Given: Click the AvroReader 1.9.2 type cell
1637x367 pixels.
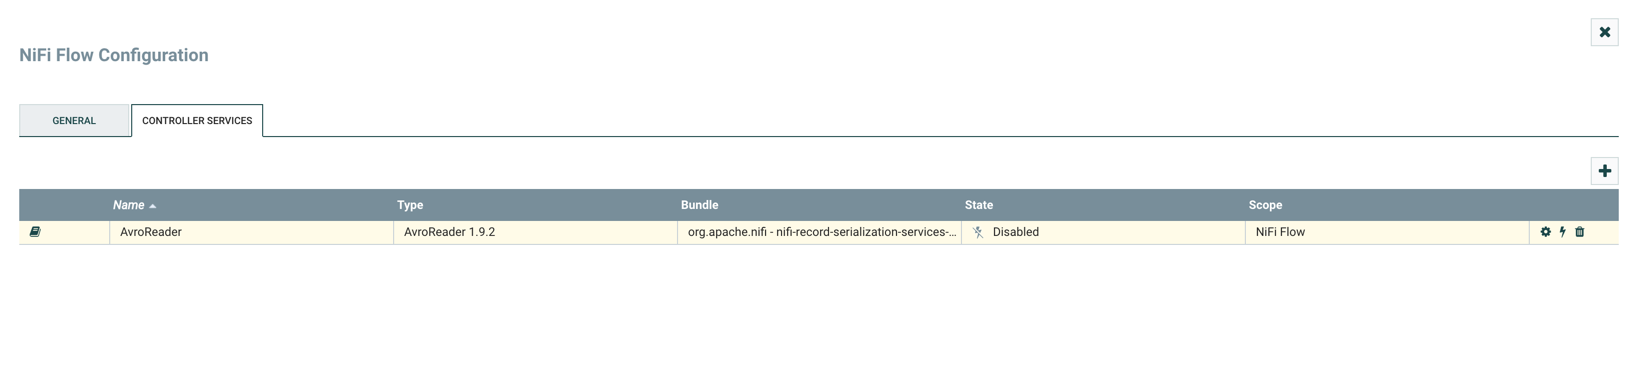Looking at the screenshot, I should coord(535,232).
